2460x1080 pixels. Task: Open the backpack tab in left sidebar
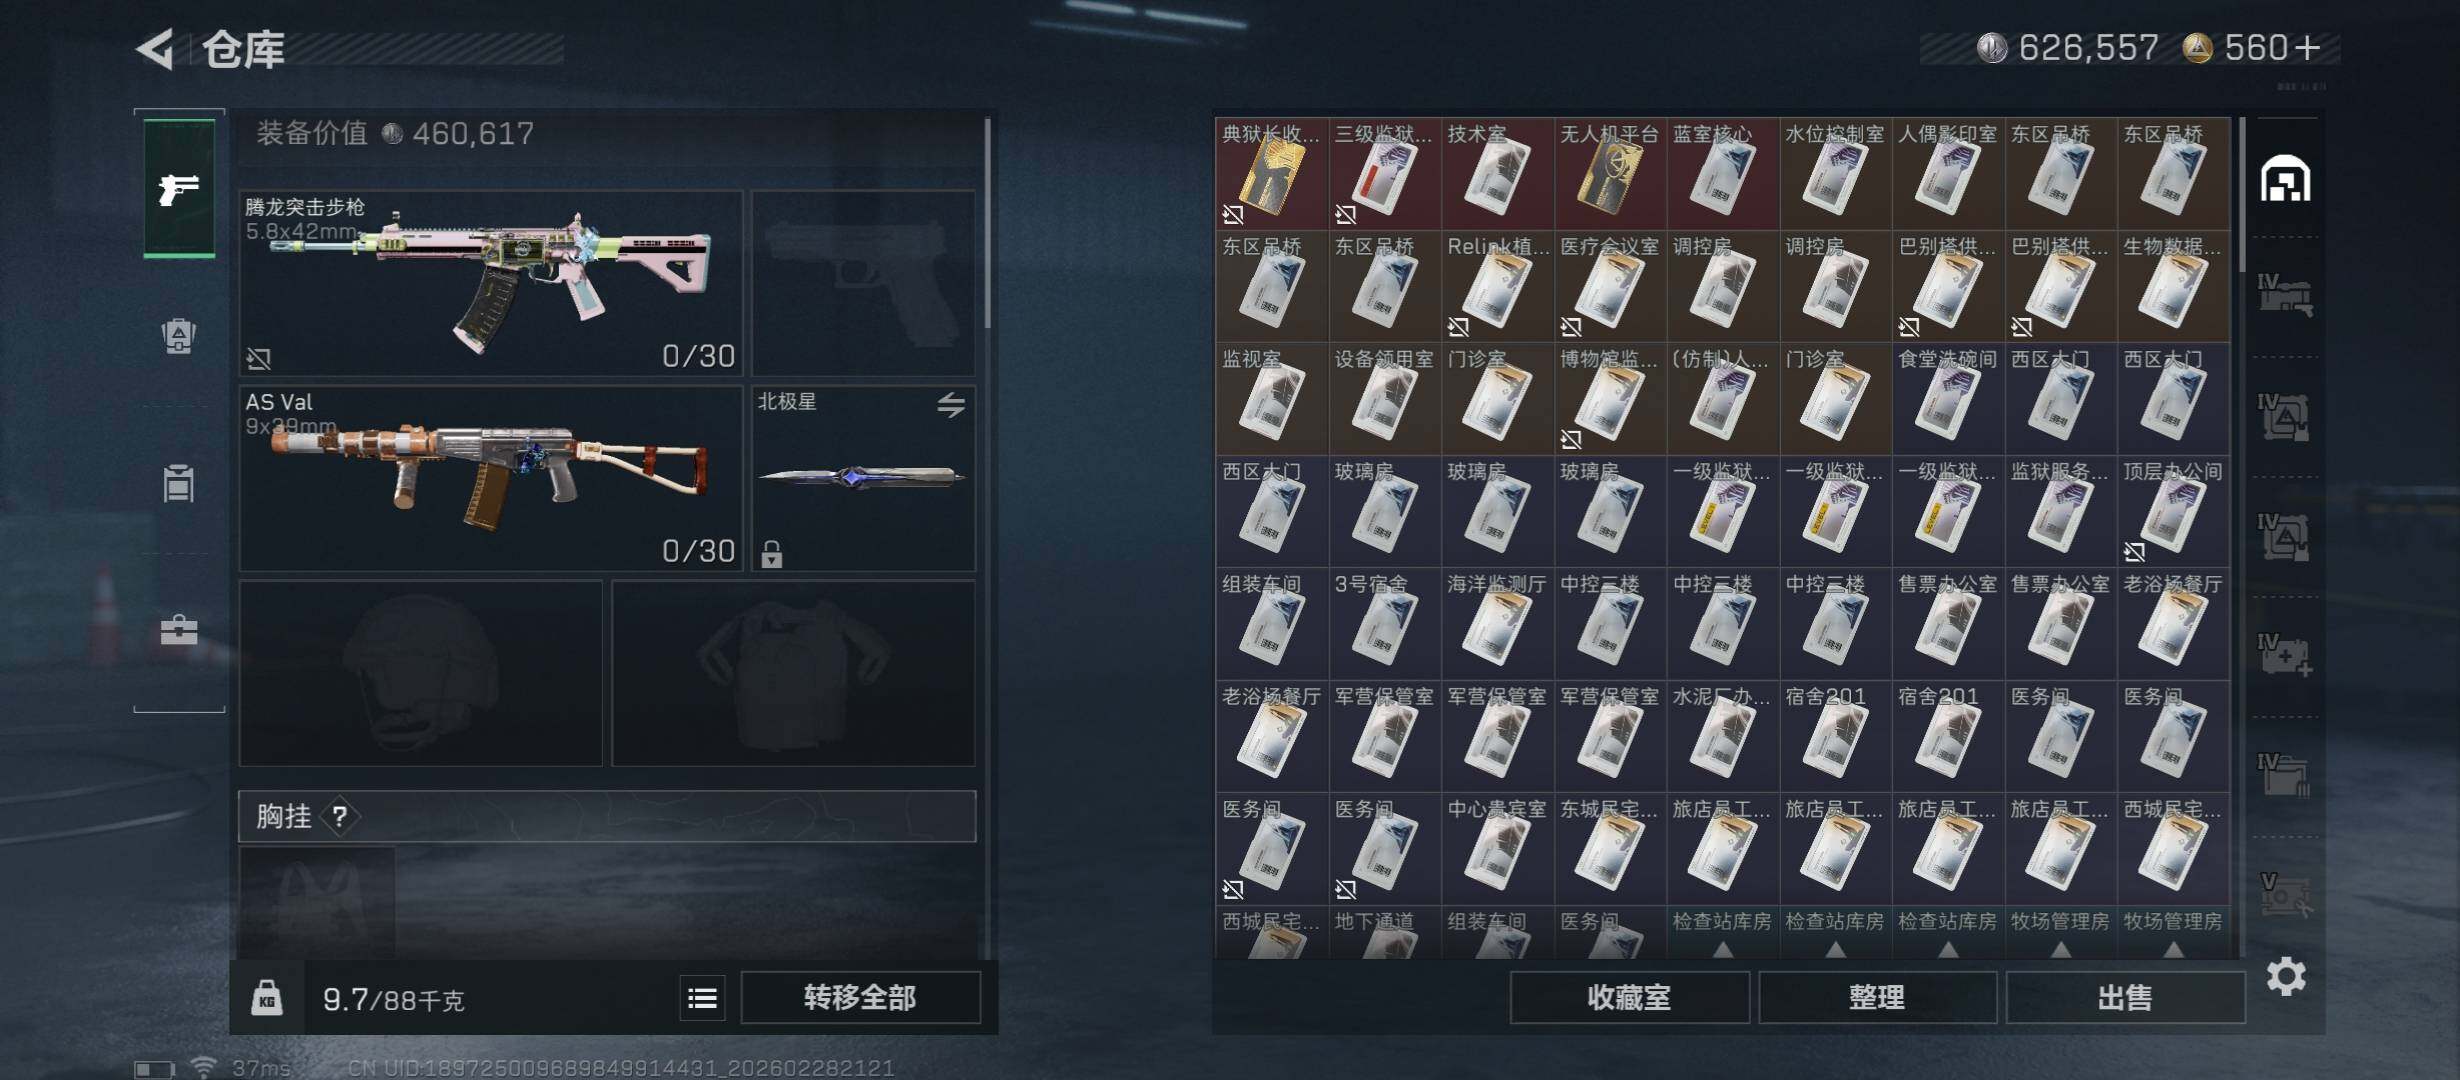178,336
